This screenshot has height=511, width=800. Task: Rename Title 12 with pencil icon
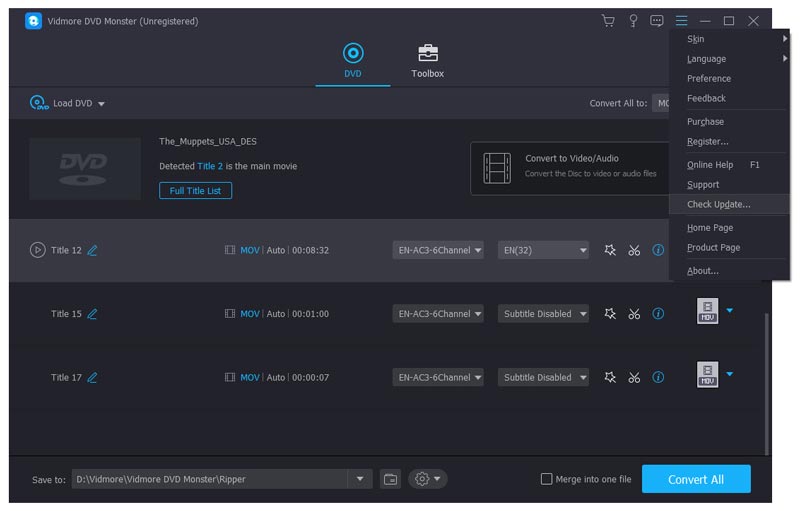click(92, 250)
